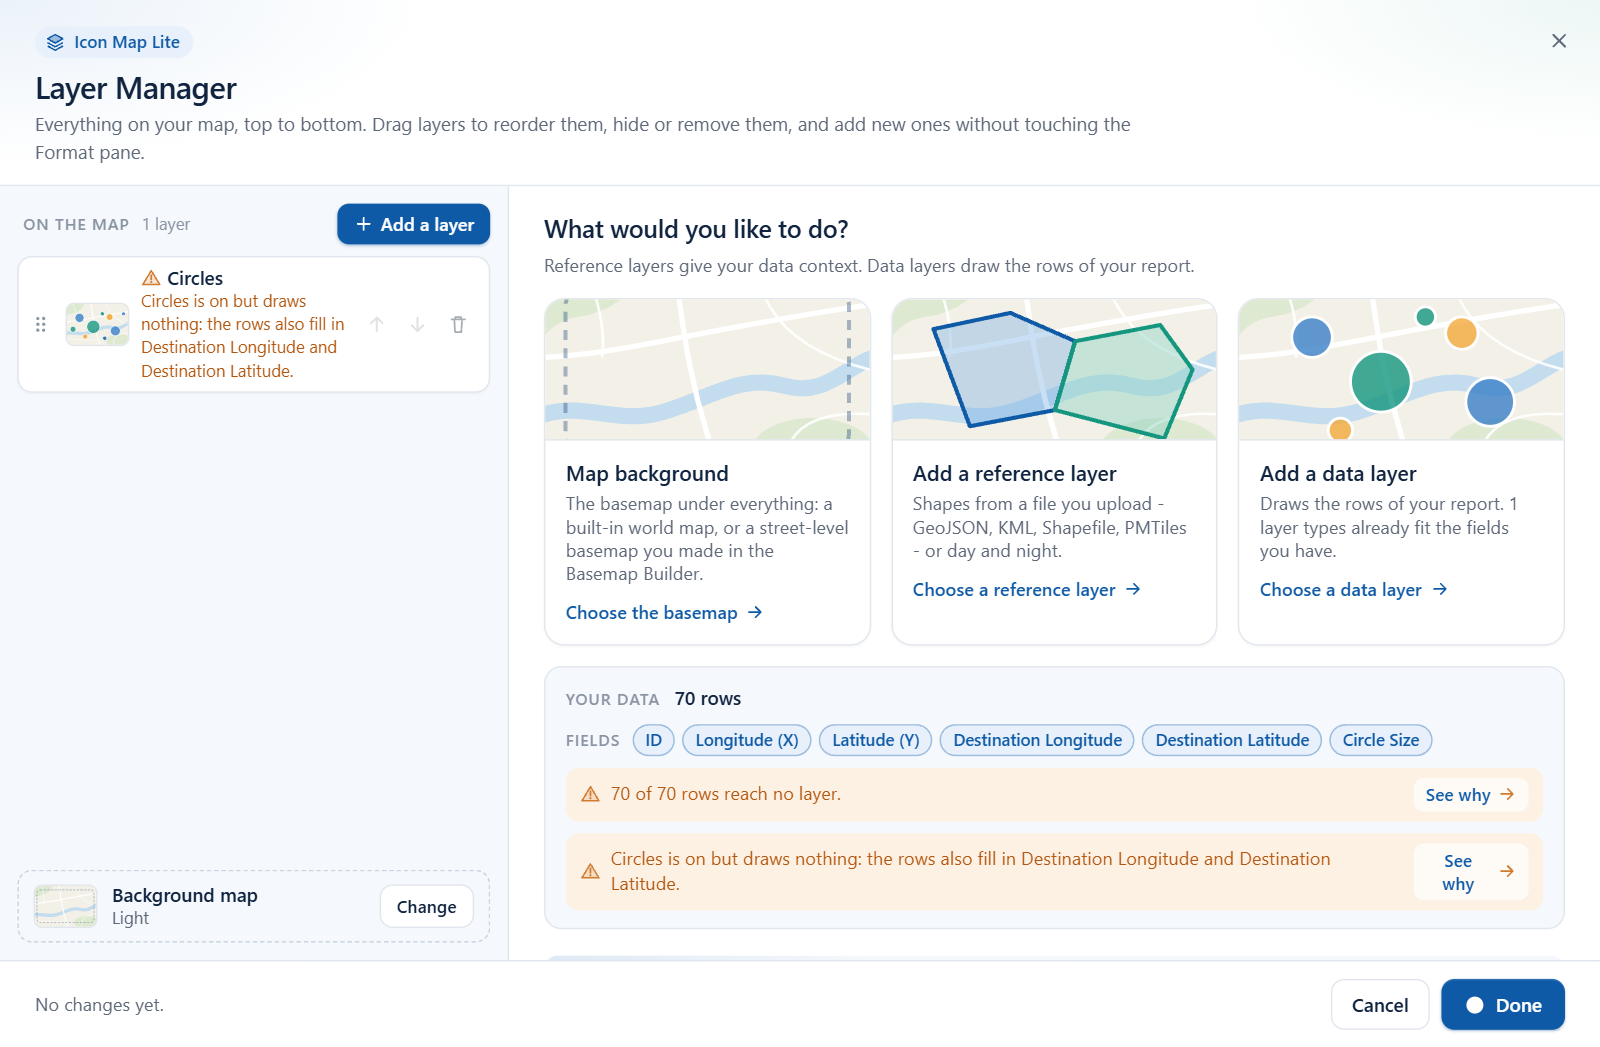
Task: Click the Background map Light thumbnail
Action: point(66,906)
